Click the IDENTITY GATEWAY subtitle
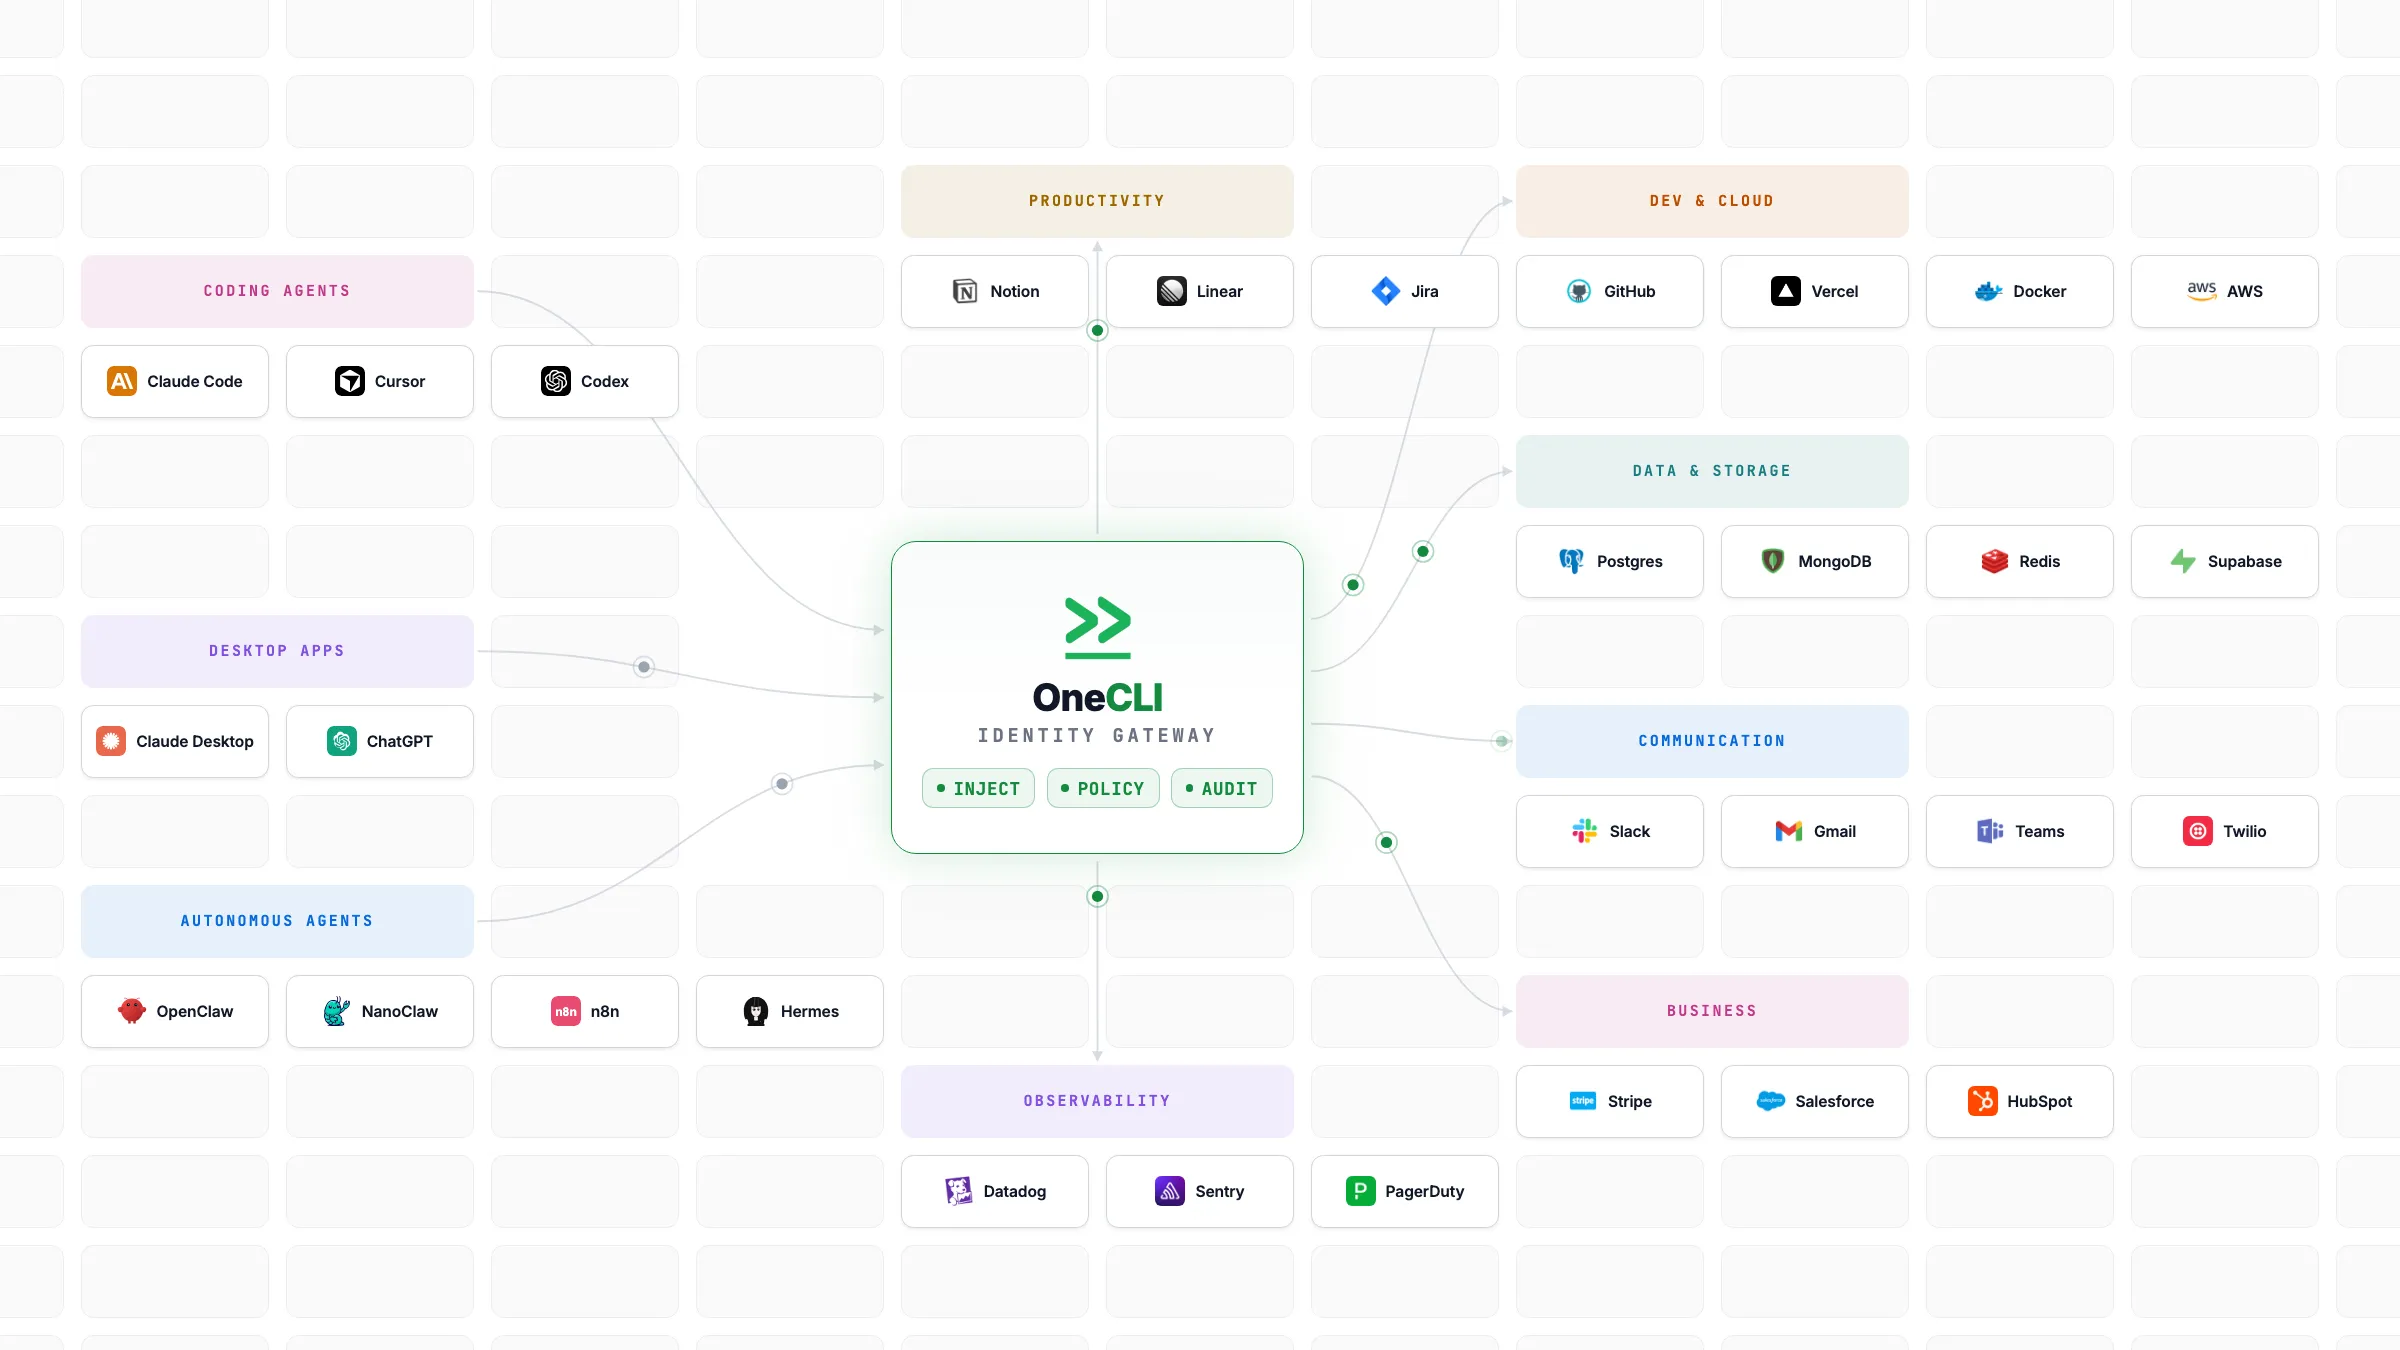 1097,736
